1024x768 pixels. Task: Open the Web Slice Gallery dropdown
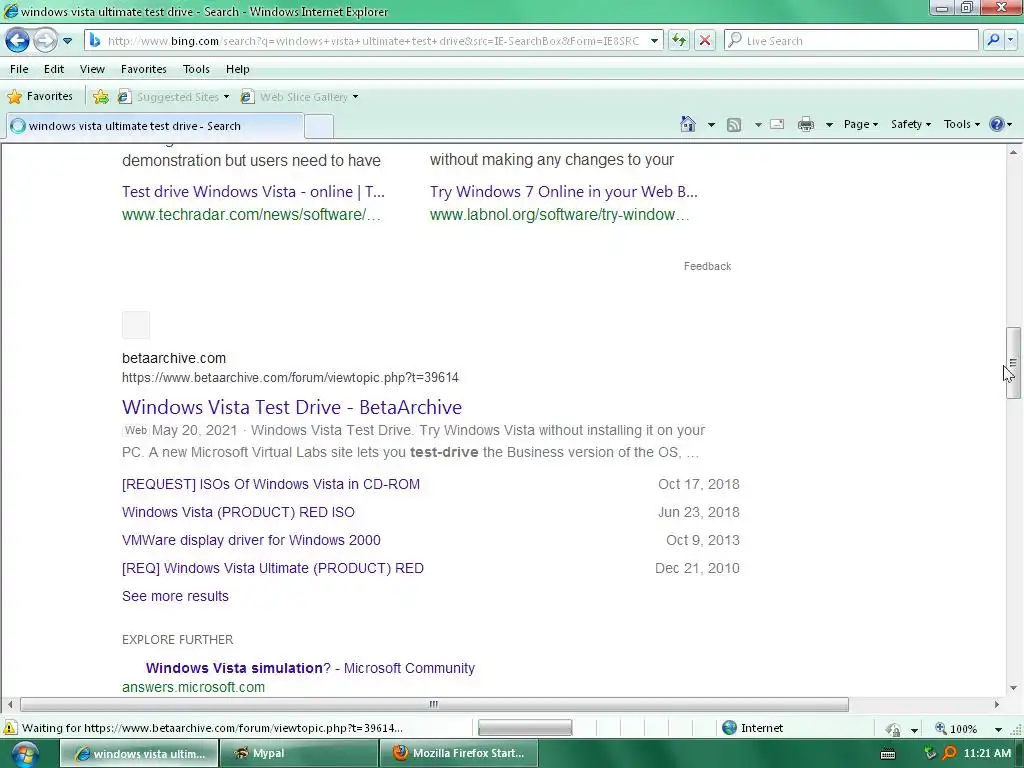pos(300,97)
